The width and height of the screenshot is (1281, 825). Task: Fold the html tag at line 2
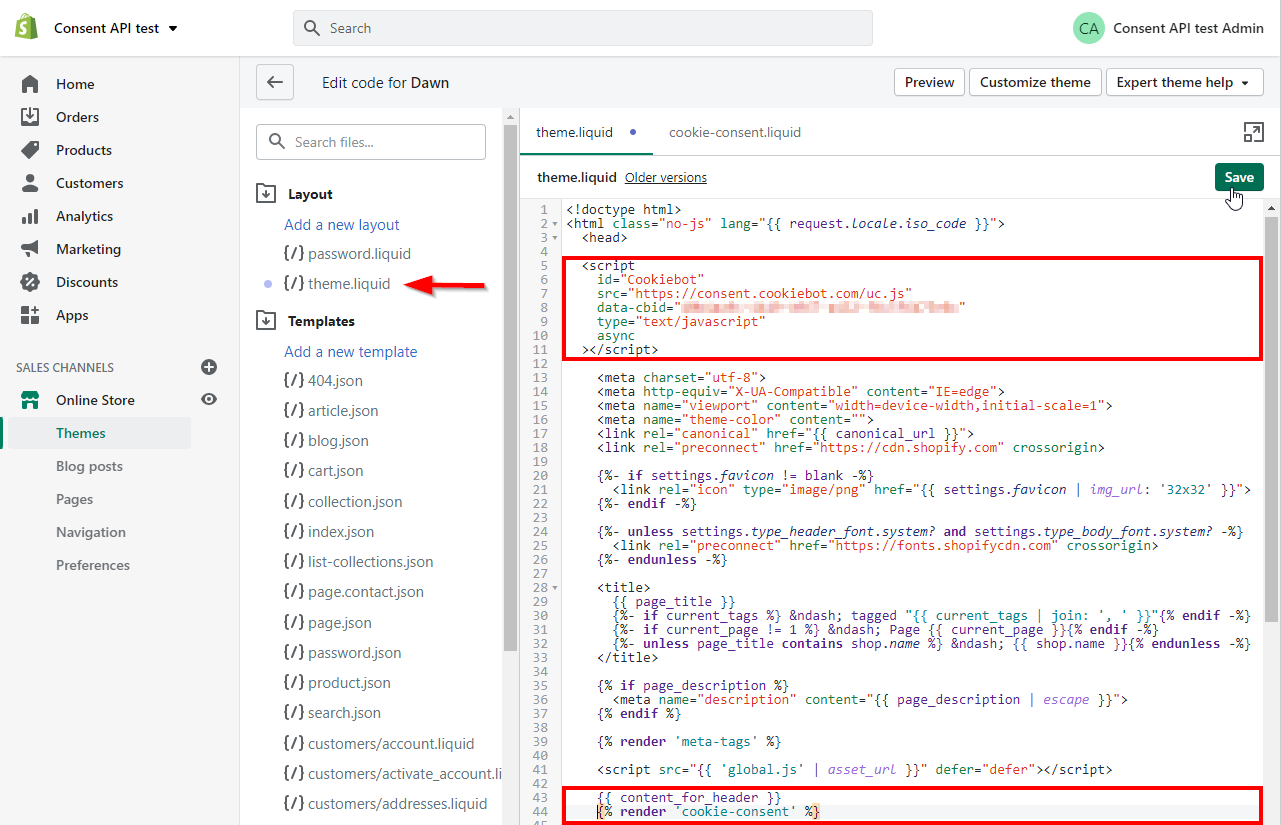coord(555,224)
